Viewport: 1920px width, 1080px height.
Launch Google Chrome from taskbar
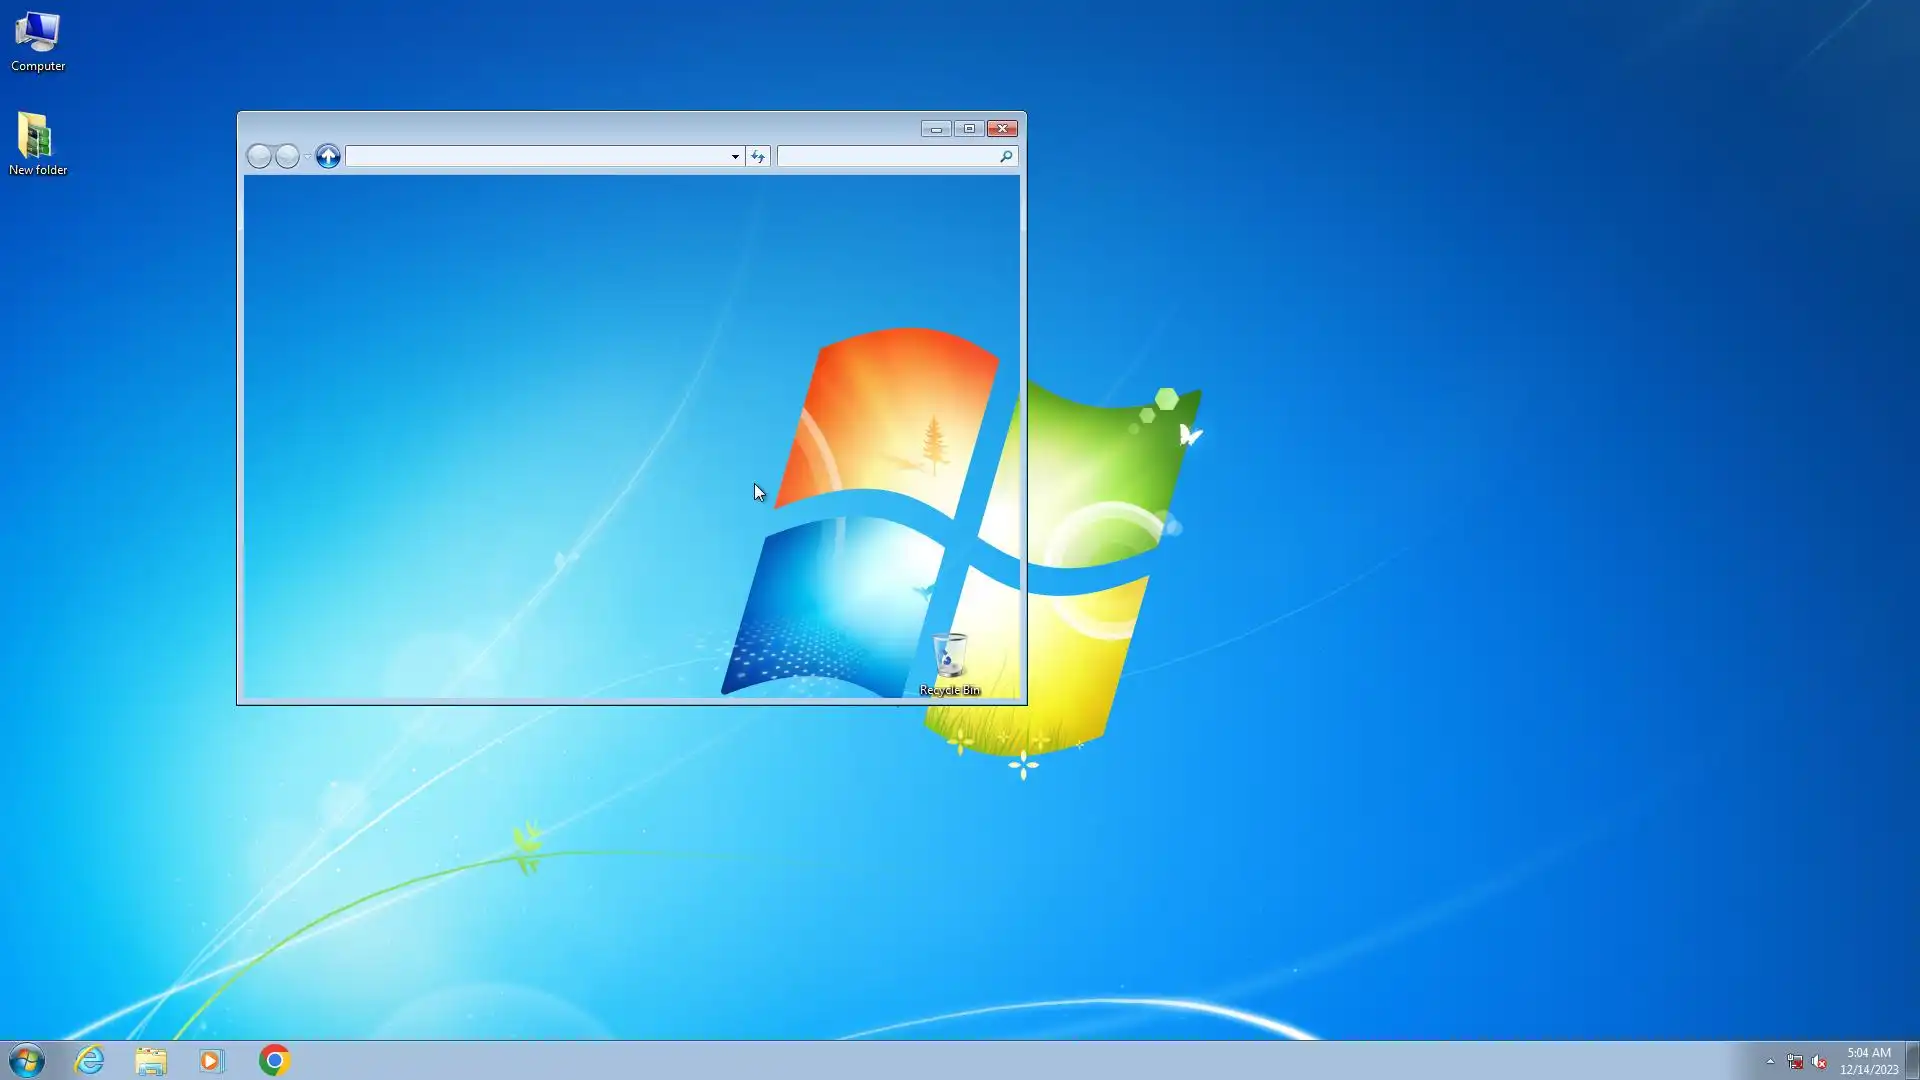274,1060
